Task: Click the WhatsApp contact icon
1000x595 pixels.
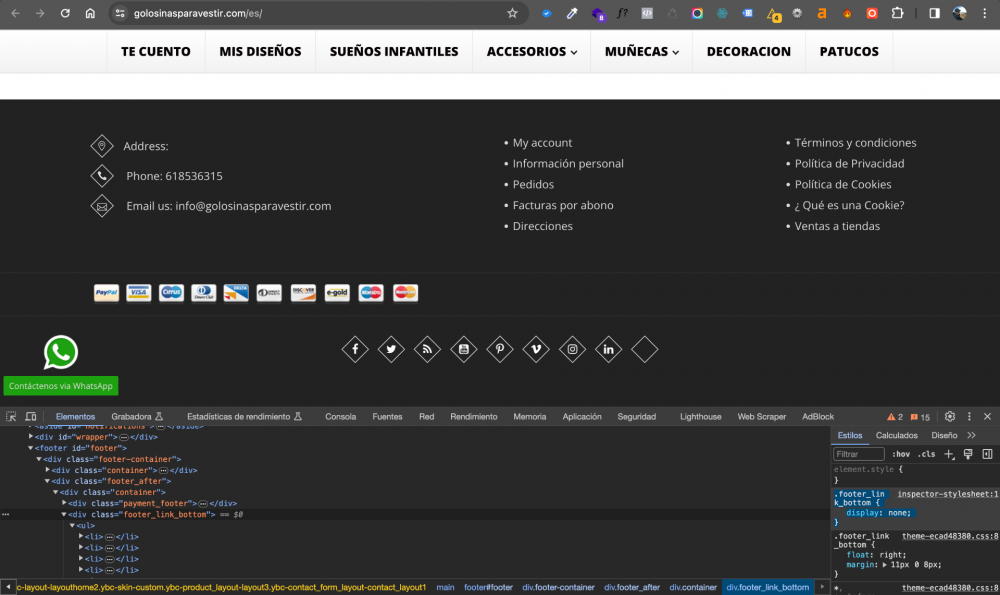Action: [x=60, y=352]
